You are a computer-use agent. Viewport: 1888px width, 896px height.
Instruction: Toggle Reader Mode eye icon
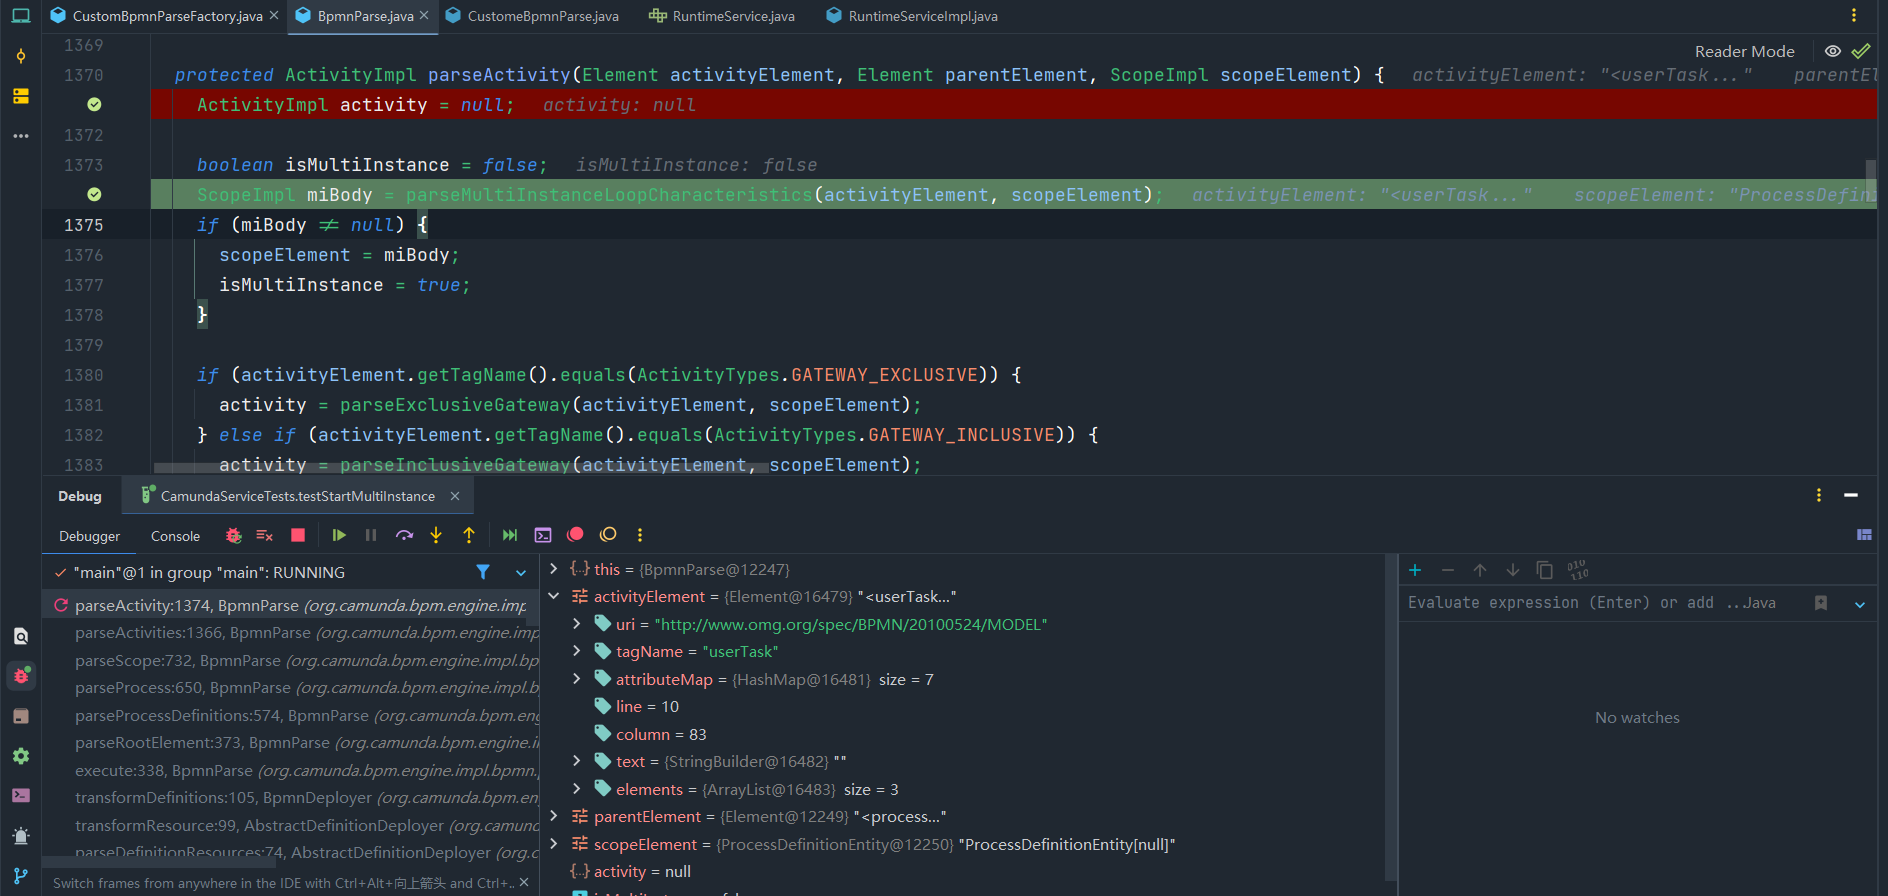click(x=1832, y=51)
